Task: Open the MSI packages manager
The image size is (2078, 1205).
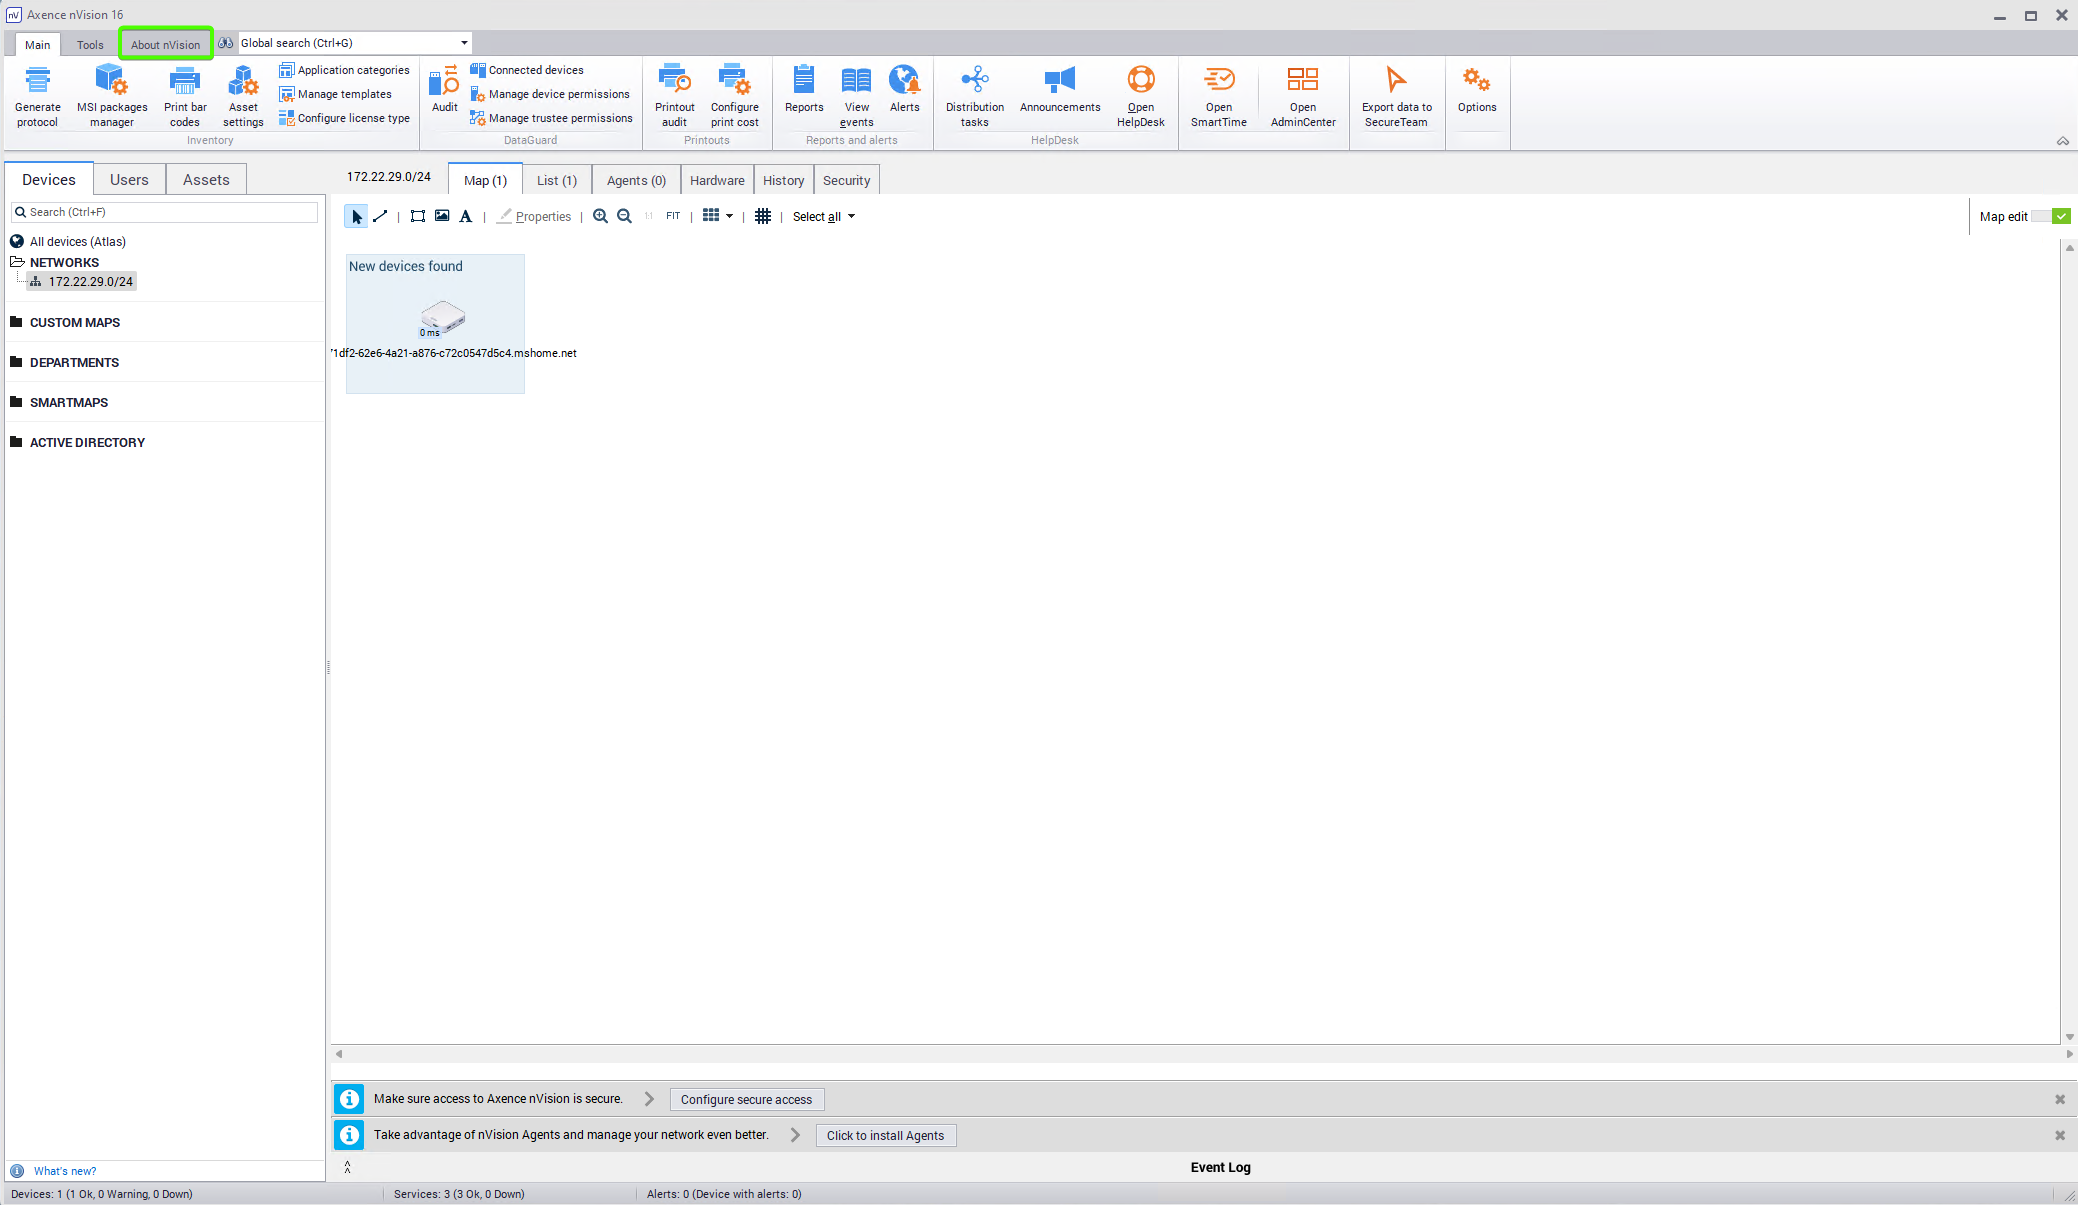Action: tap(112, 94)
